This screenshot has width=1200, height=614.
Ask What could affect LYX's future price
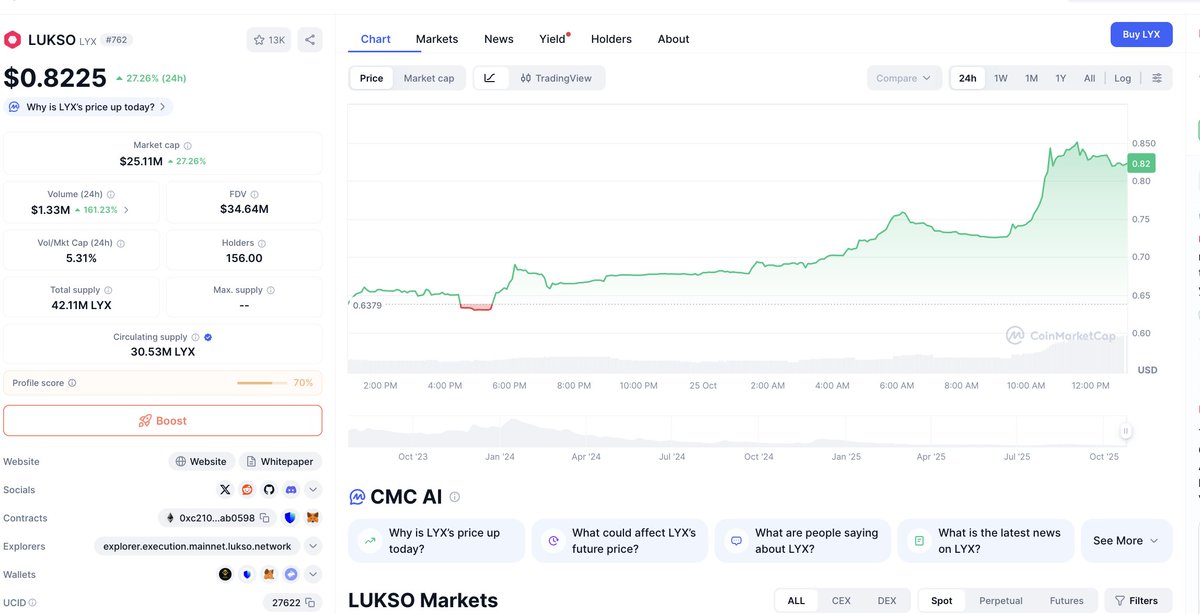point(619,540)
